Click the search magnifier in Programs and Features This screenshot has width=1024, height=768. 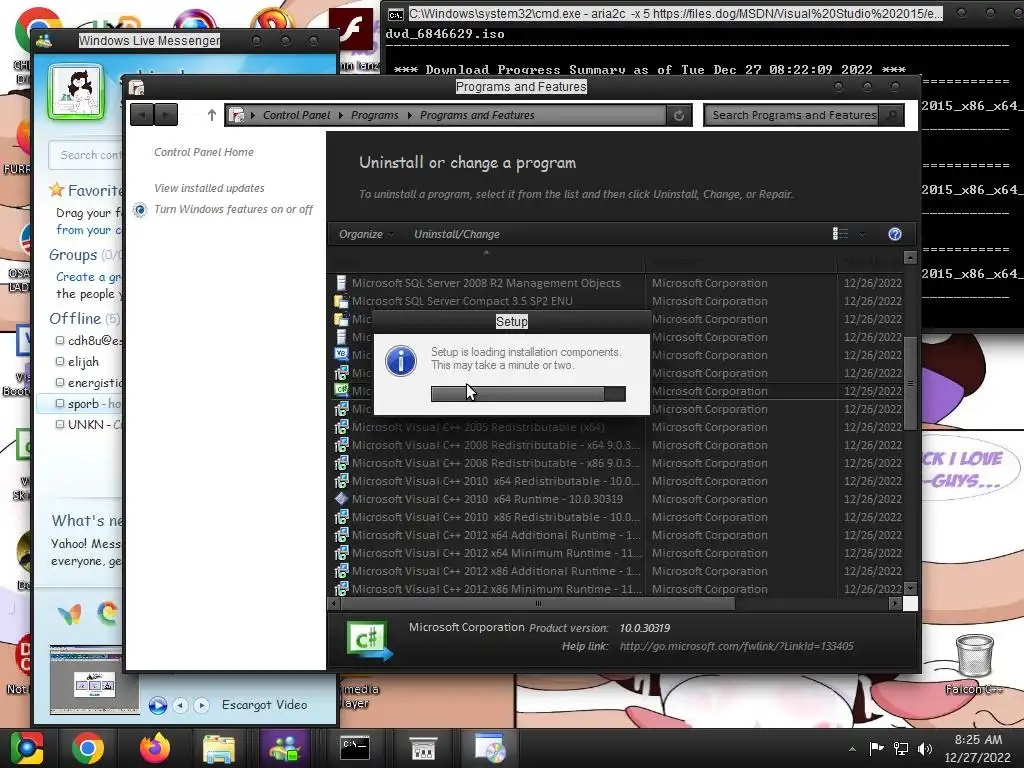[891, 116]
